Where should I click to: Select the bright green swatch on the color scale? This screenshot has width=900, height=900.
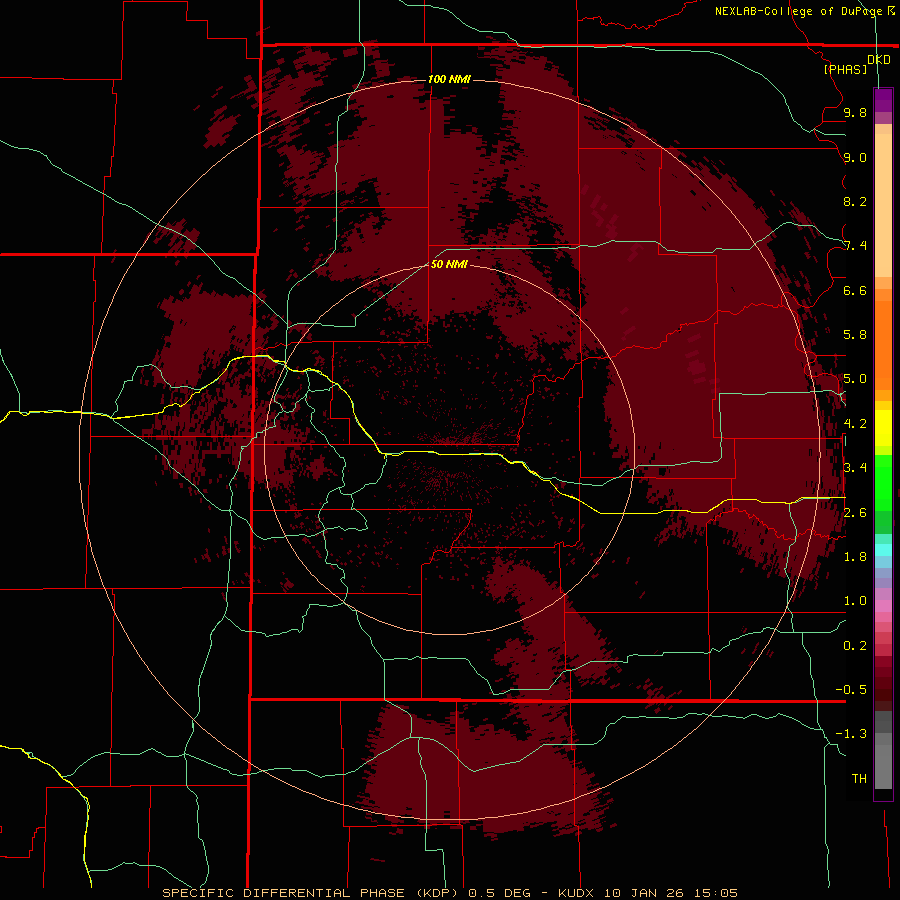click(883, 482)
